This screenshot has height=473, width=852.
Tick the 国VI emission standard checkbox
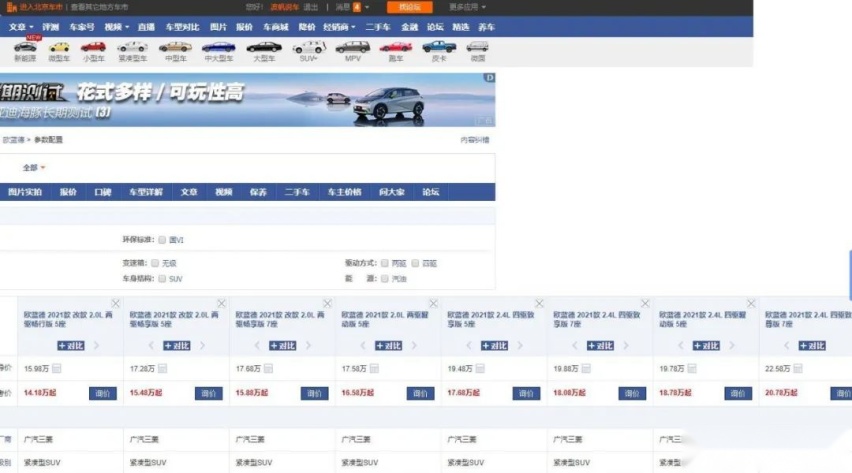(162, 240)
